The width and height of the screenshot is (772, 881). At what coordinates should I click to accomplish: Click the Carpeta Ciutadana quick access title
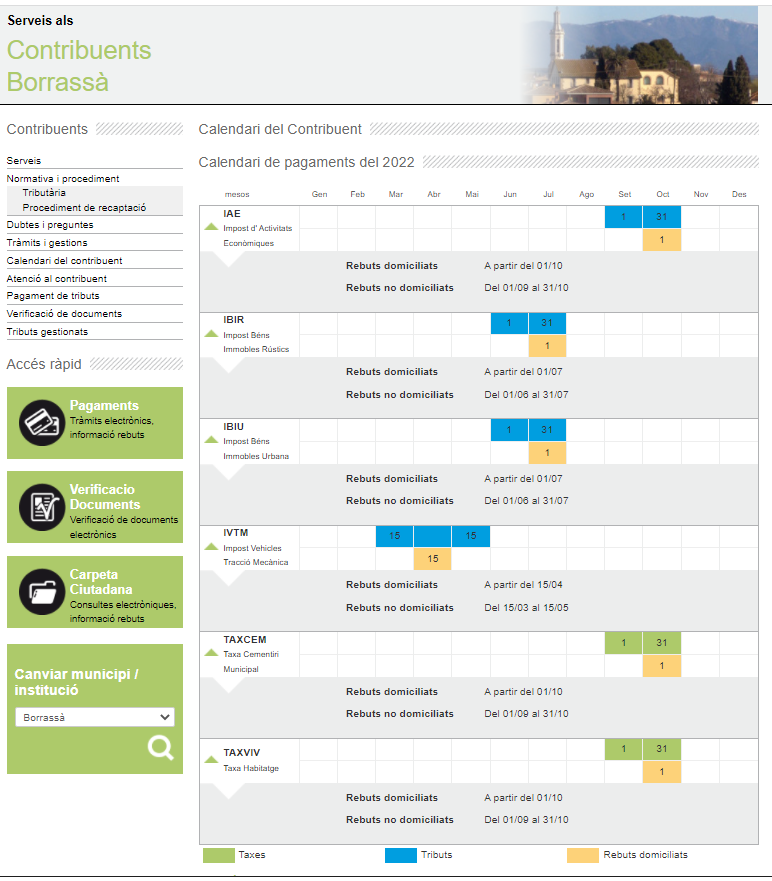click(x=101, y=582)
